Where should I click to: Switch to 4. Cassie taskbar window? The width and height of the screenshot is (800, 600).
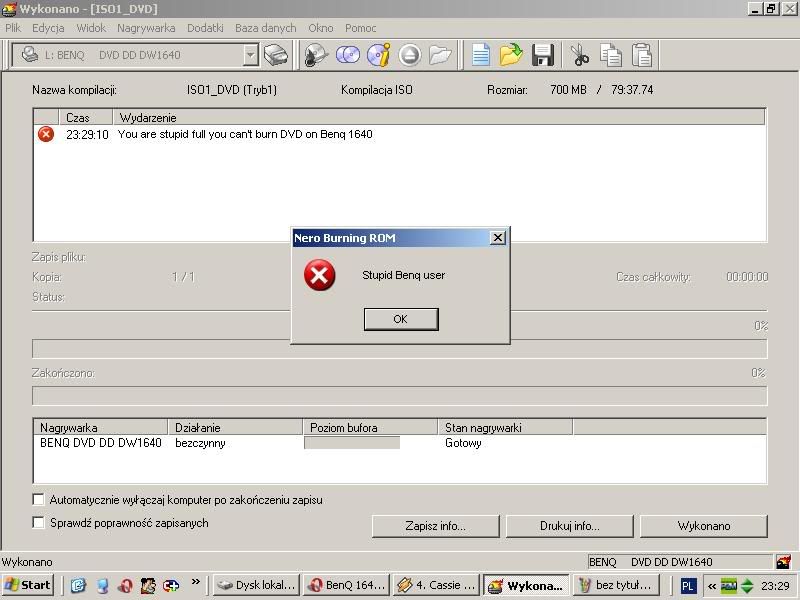pyautogui.click(x=437, y=585)
